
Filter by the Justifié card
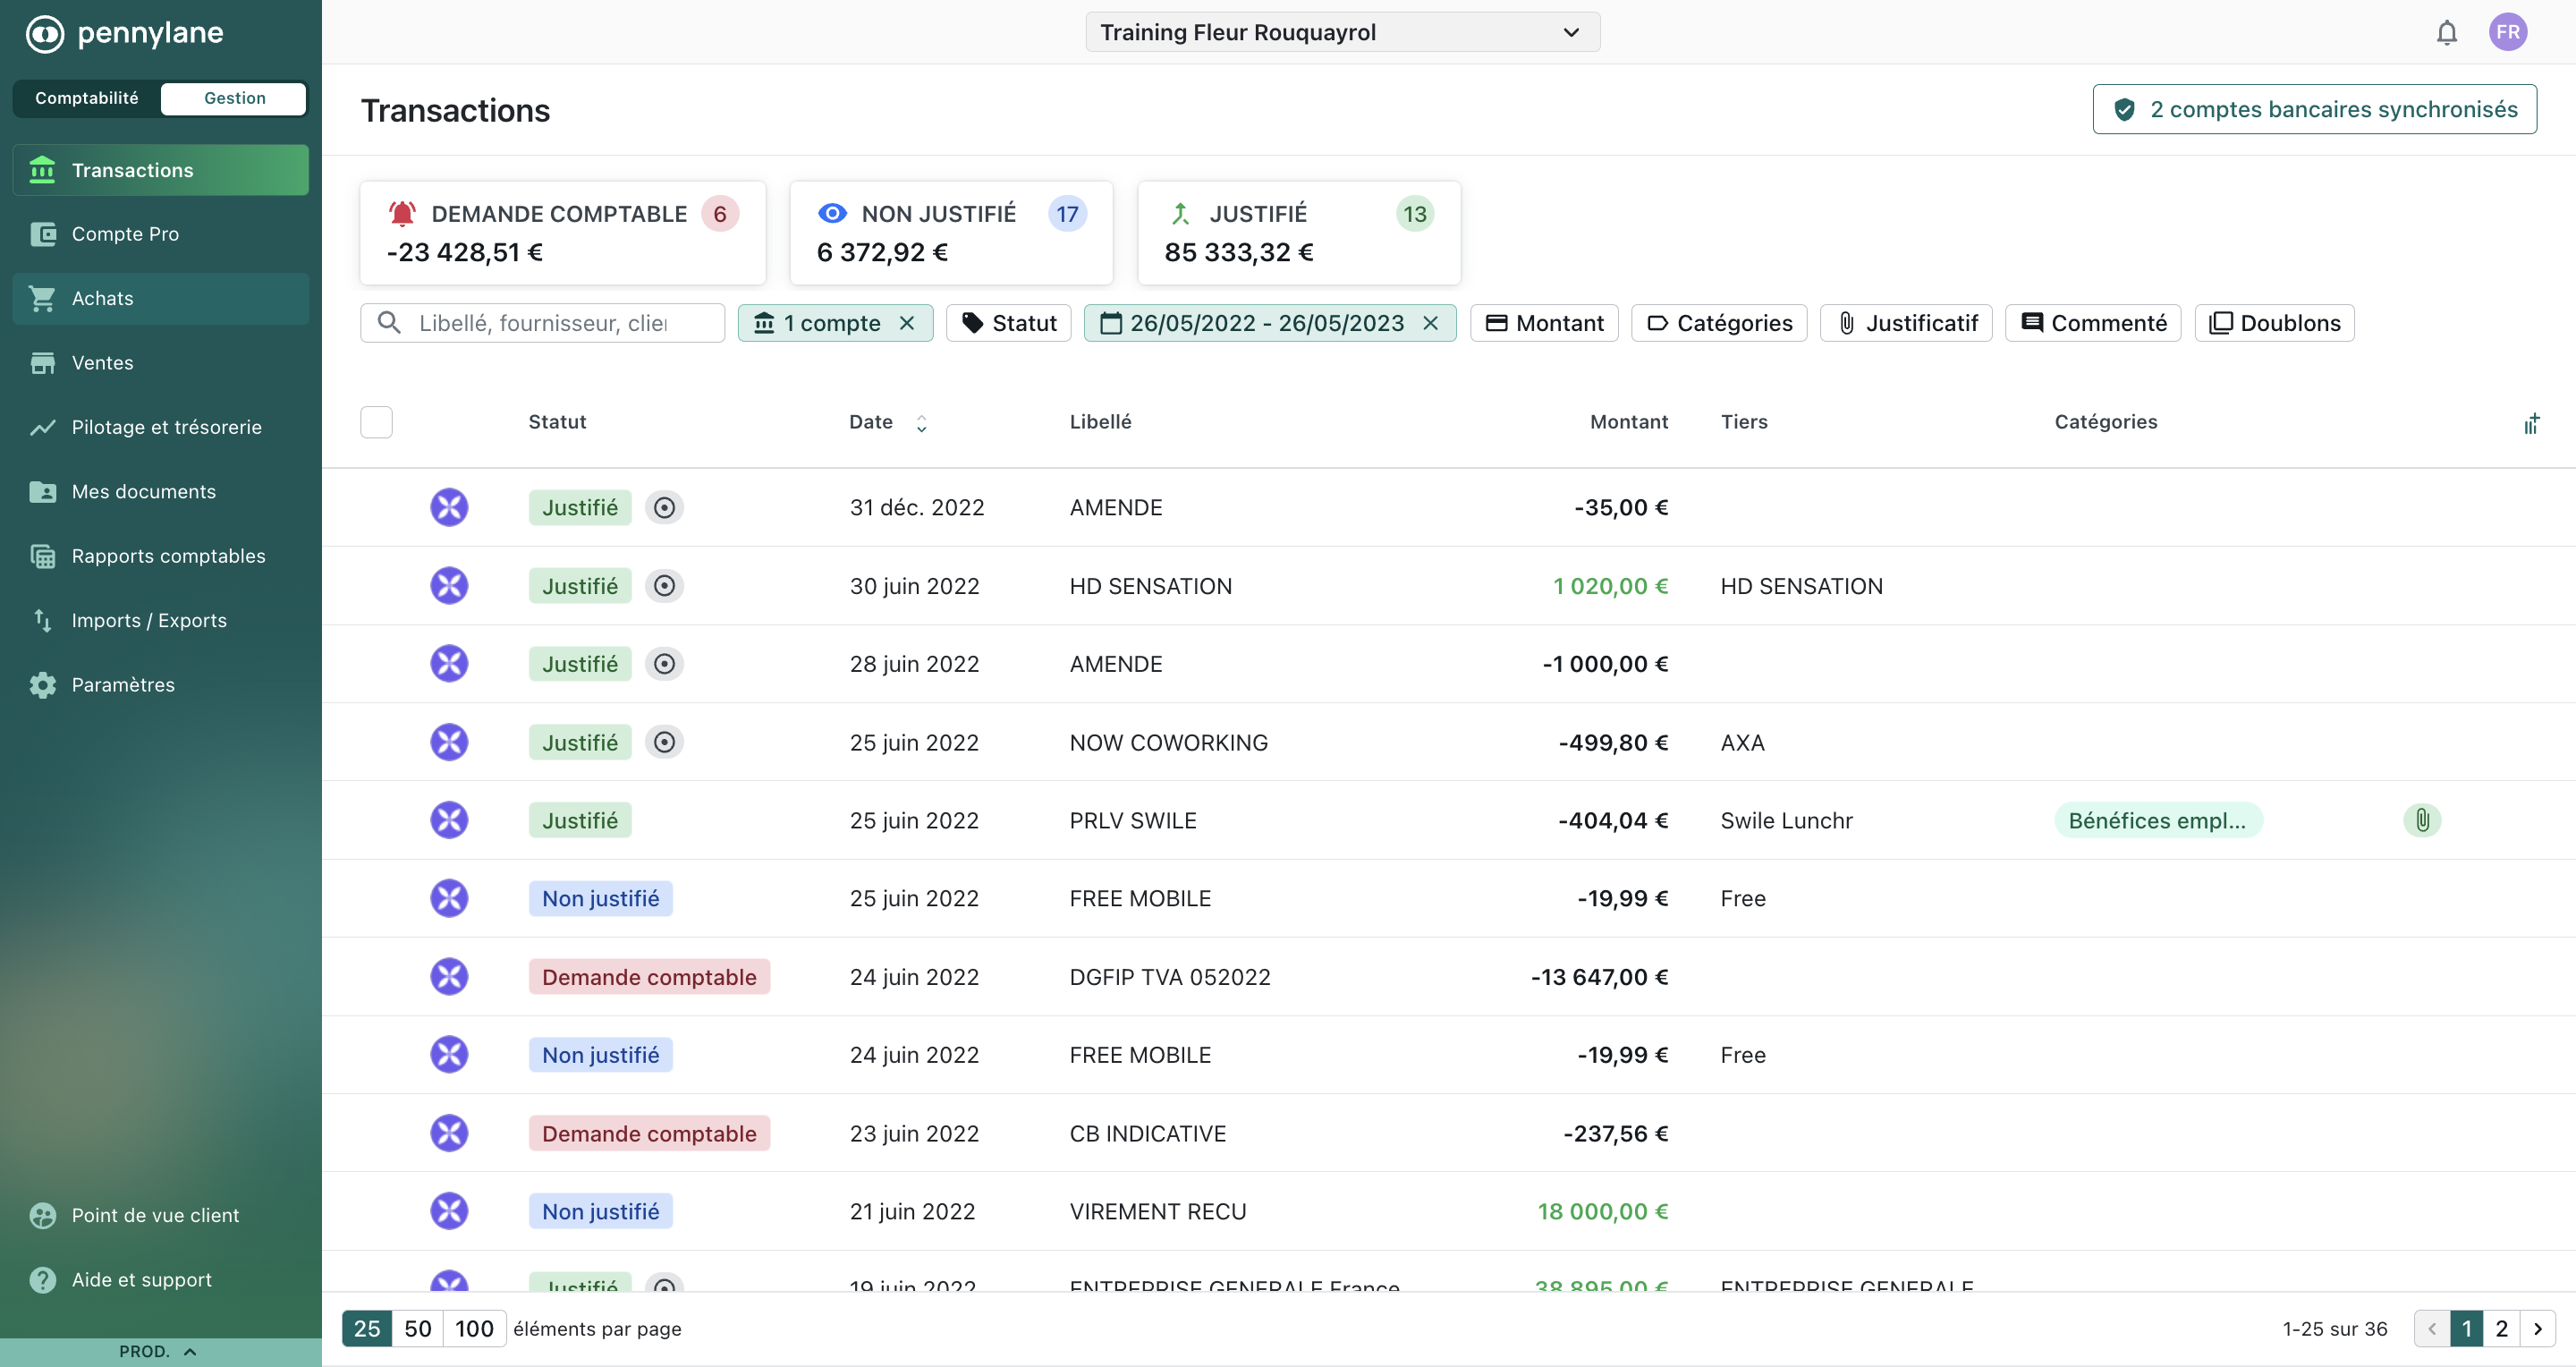pyautogui.click(x=1299, y=232)
